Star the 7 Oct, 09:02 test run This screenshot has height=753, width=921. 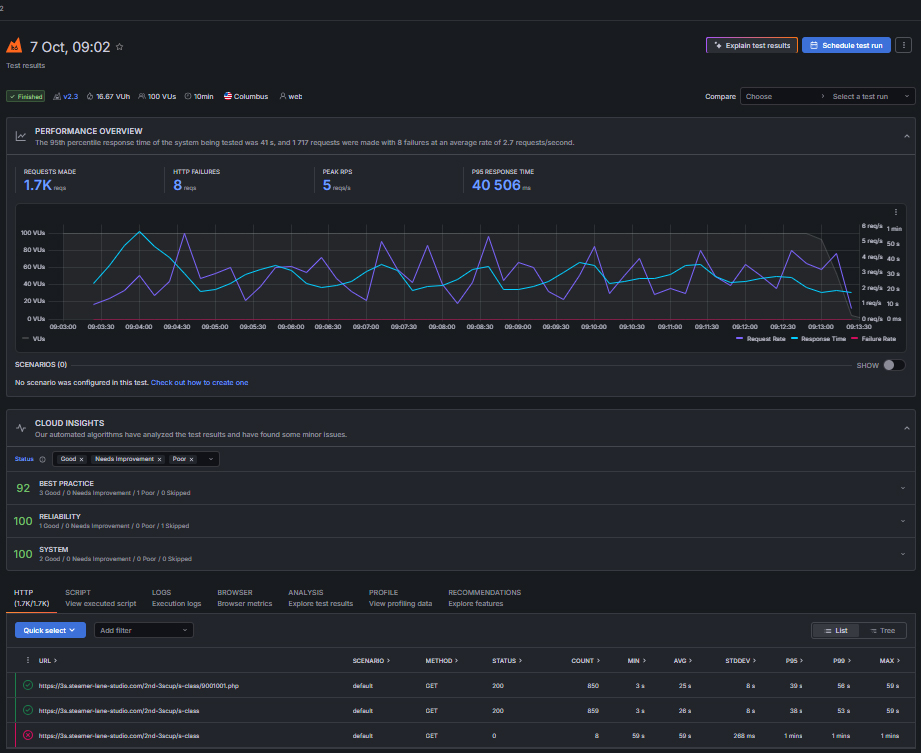(x=120, y=47)
